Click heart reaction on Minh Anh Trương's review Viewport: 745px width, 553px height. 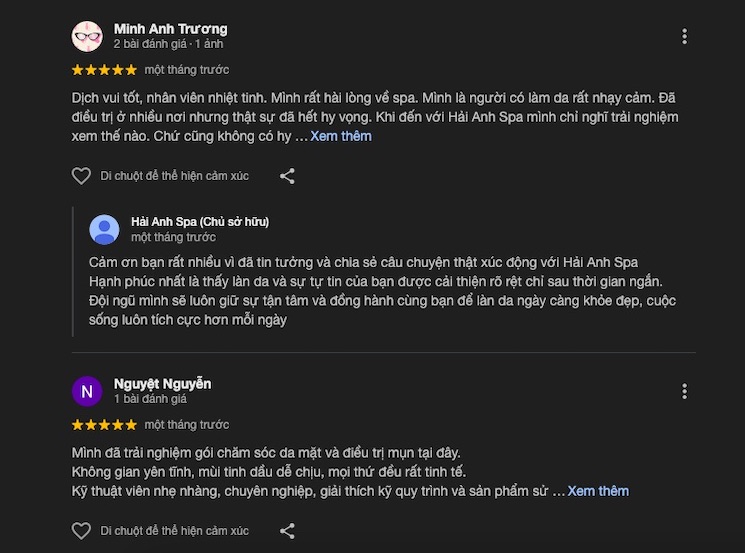tap(81, 176)
